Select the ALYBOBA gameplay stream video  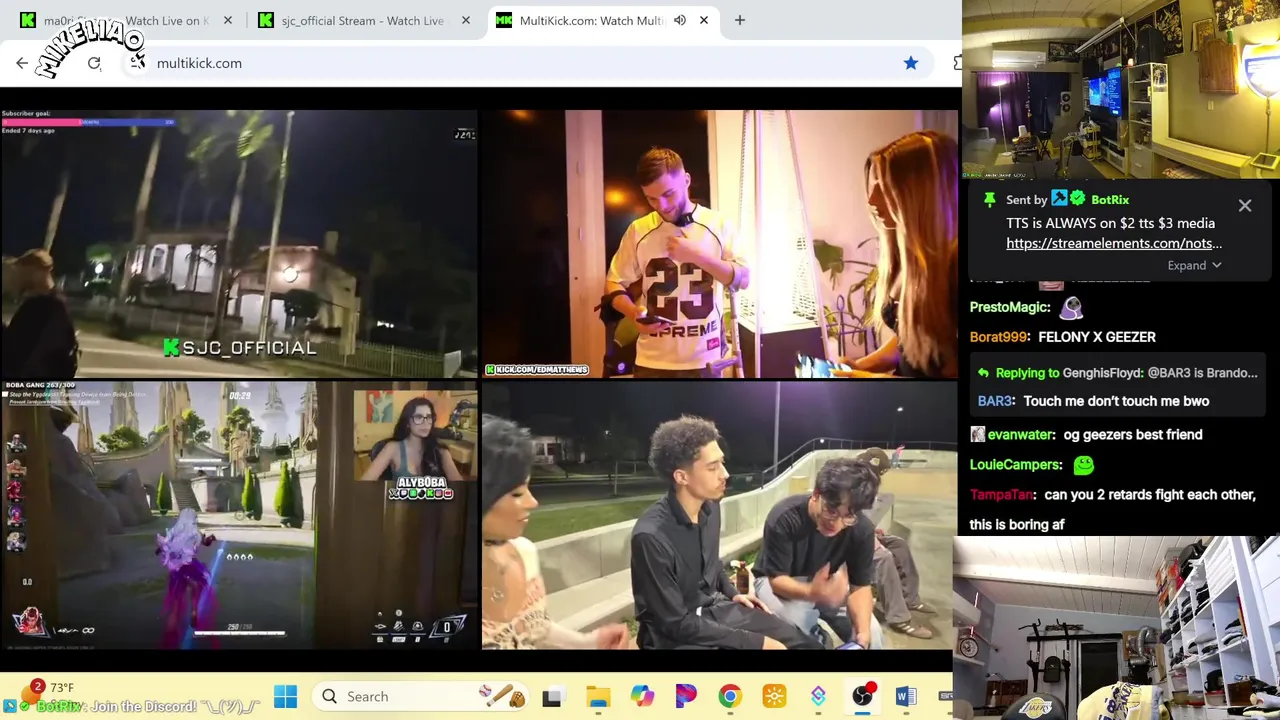pyautogui.click(x=239, y=515)
